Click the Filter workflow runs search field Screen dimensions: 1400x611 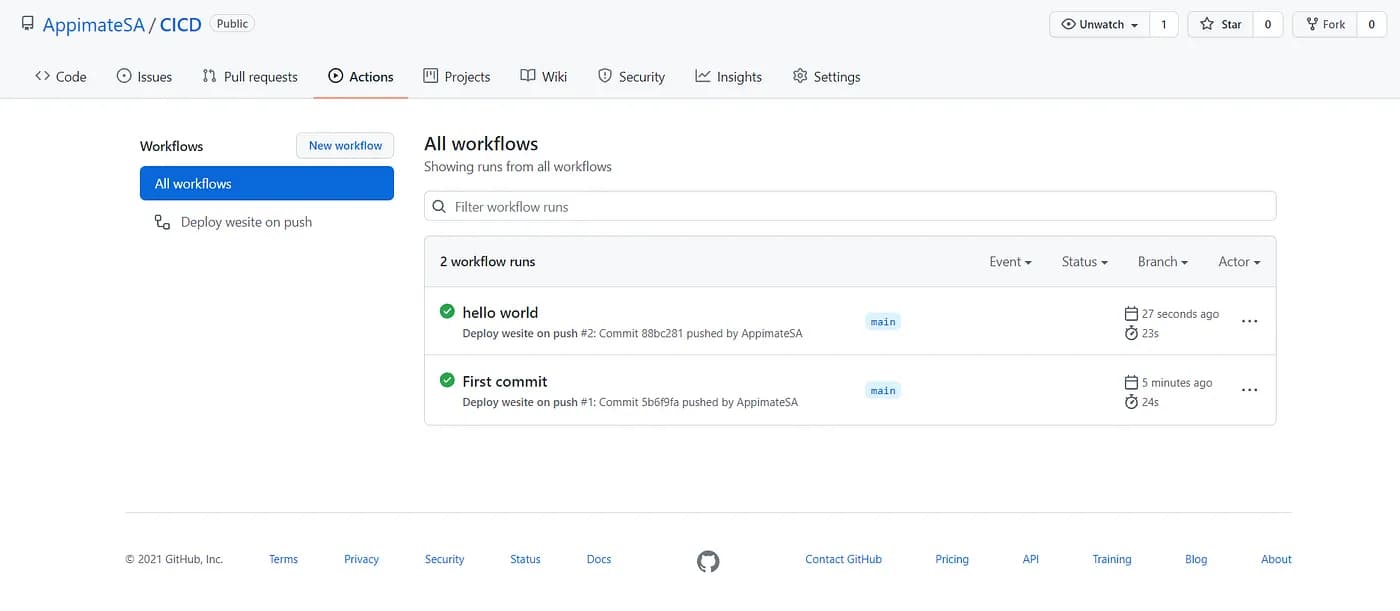(850, 207)
